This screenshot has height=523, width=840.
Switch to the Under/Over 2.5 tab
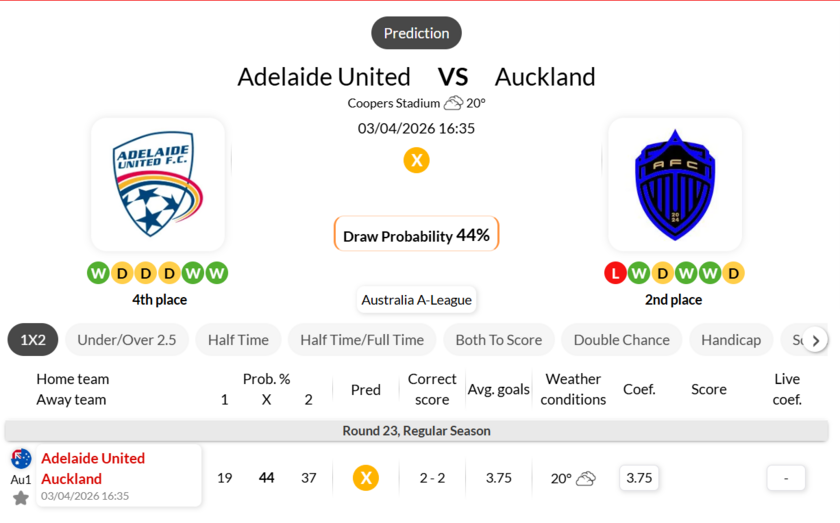(127, 340)
